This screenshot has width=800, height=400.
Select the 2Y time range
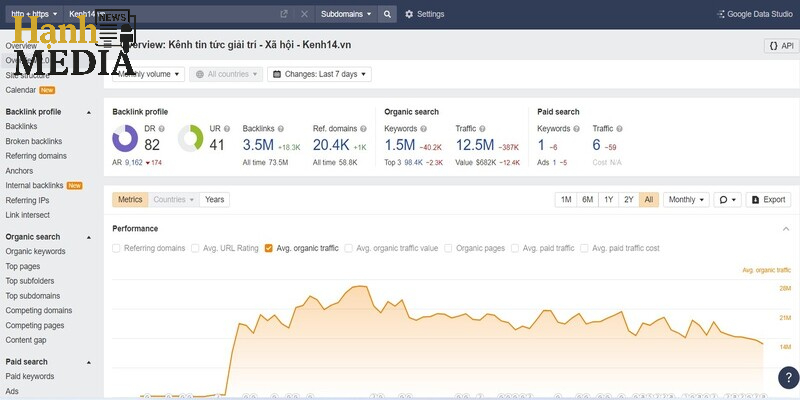coord(629,199)
